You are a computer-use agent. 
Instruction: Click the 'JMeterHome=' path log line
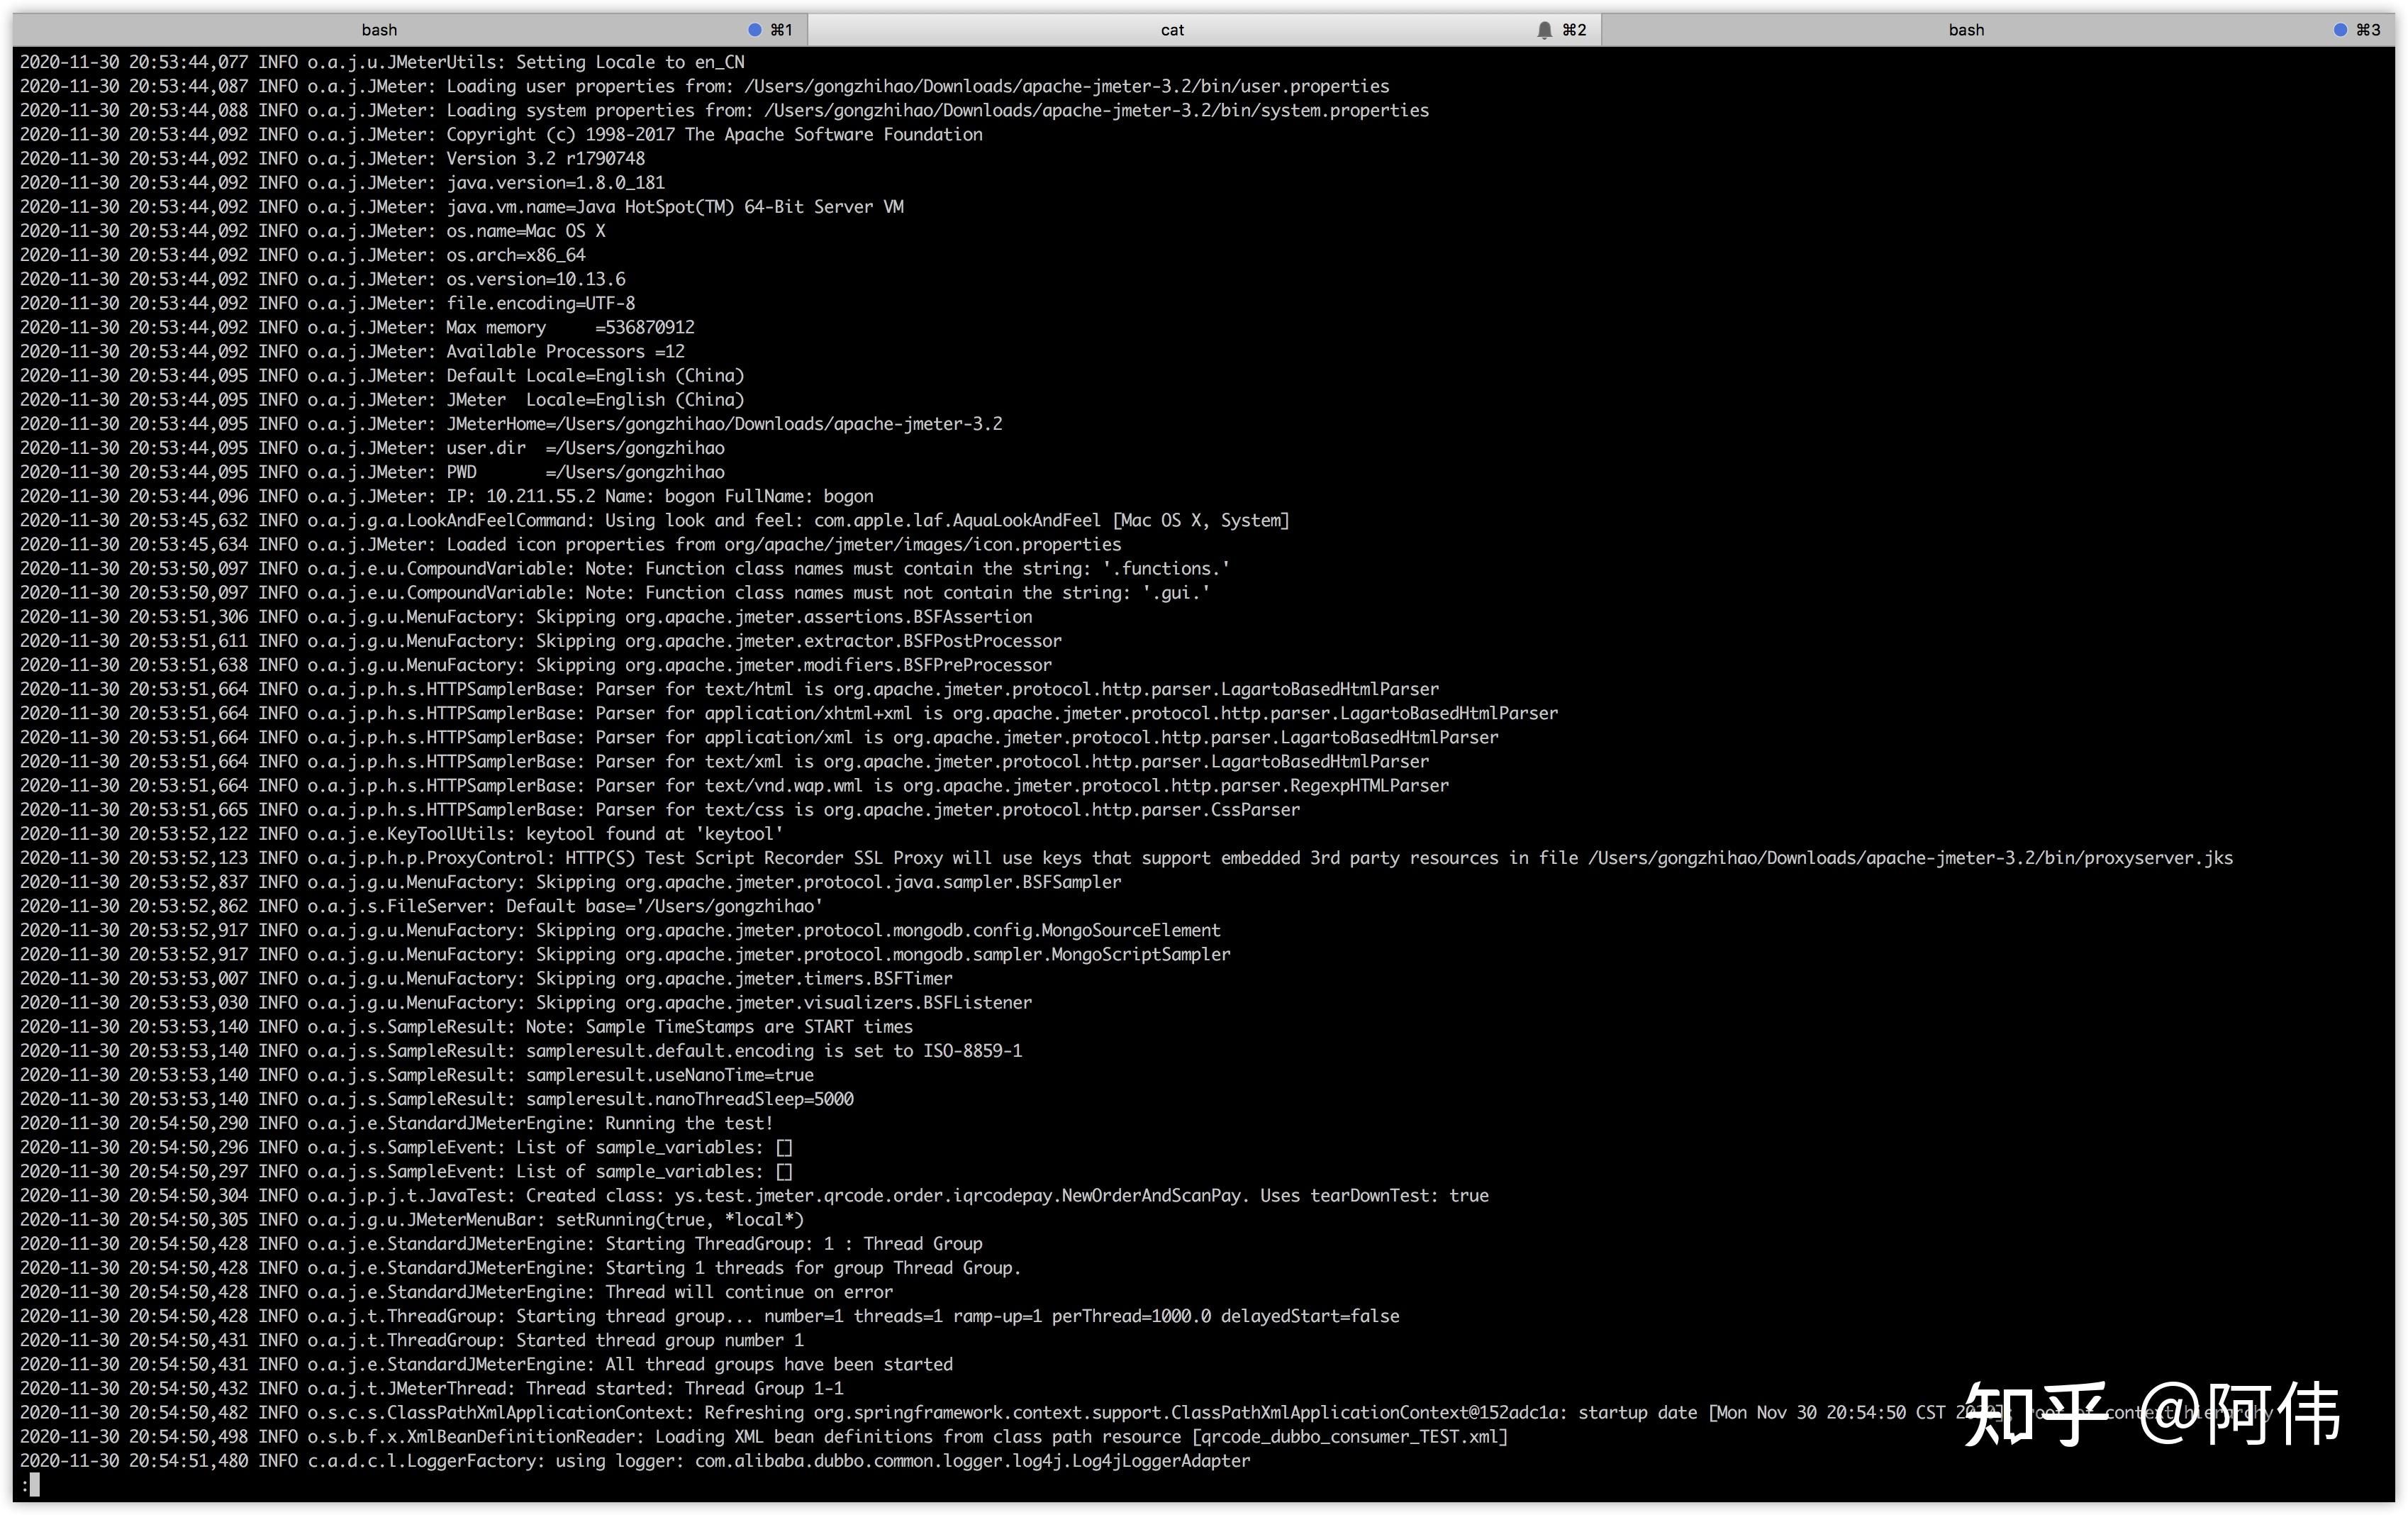pos(511,424)
